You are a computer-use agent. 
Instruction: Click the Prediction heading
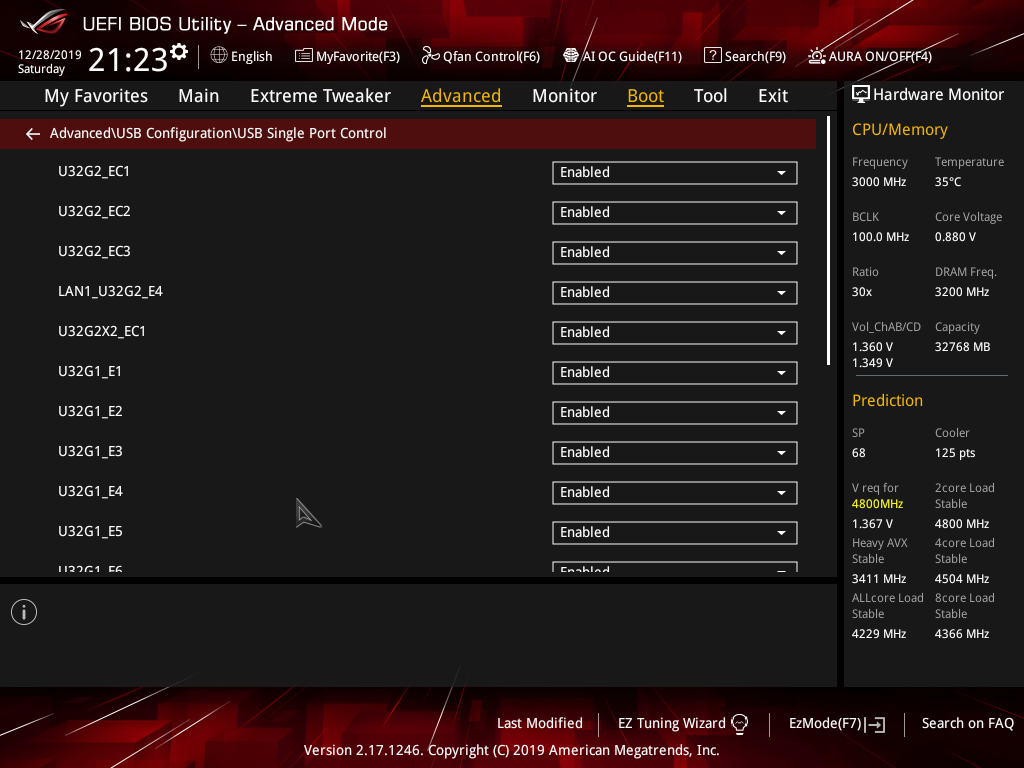coord(887,400)
